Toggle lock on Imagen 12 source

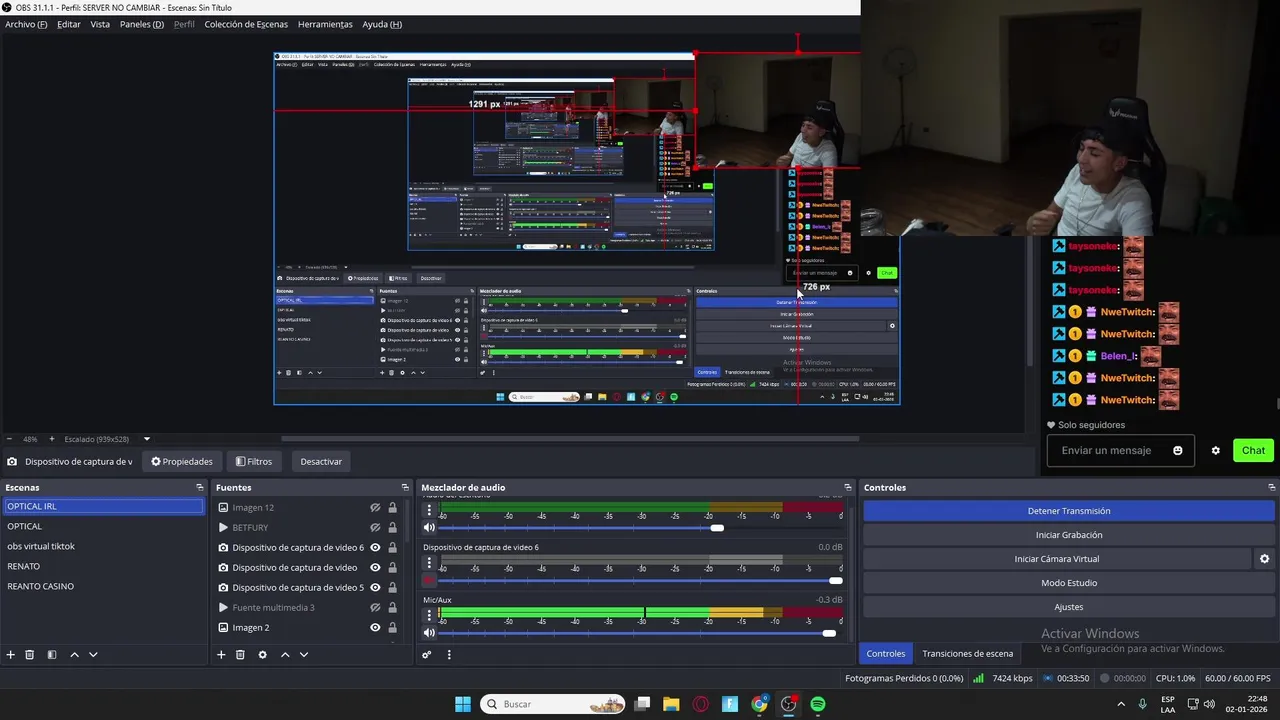392,507
